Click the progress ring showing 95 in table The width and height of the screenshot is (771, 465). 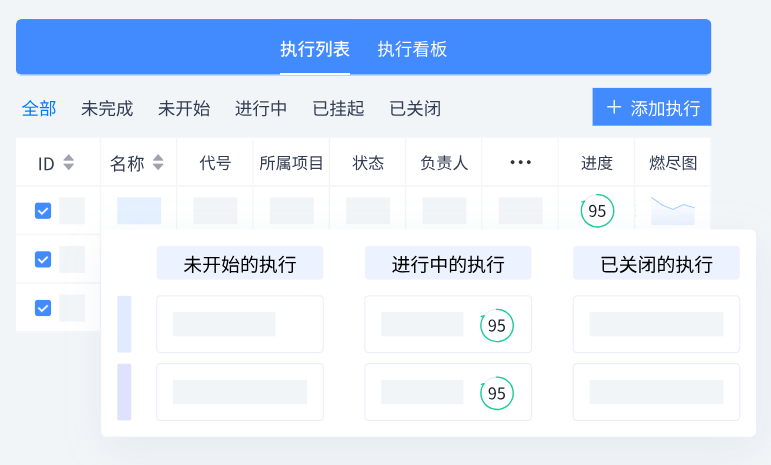(597, 211)
